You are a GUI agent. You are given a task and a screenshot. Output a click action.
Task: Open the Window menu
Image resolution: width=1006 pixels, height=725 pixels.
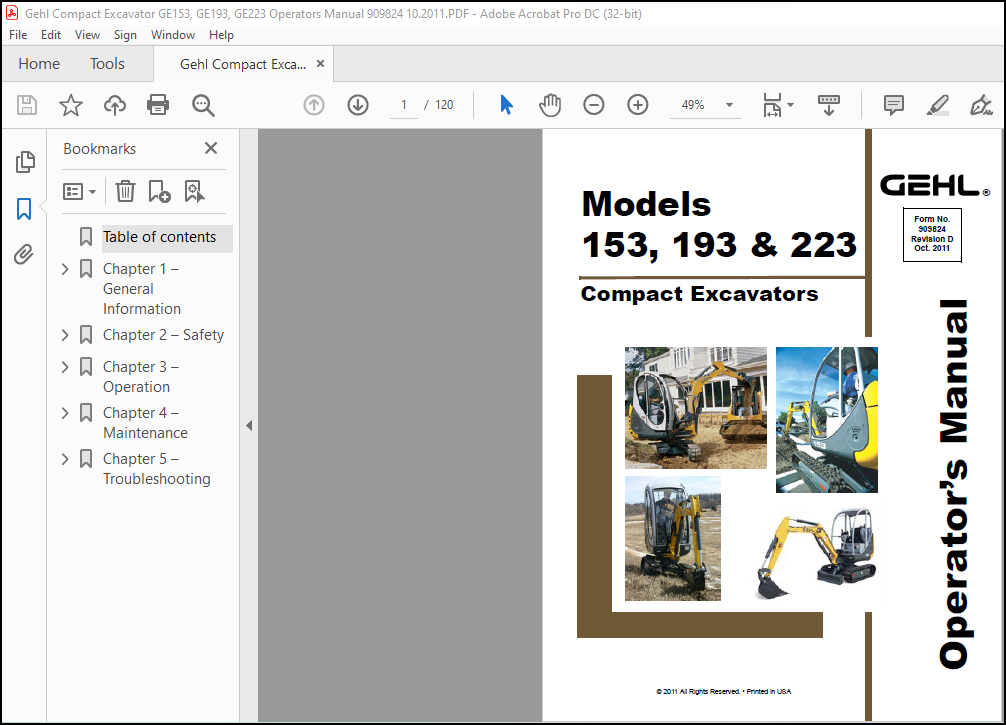[x=173, y=35]
